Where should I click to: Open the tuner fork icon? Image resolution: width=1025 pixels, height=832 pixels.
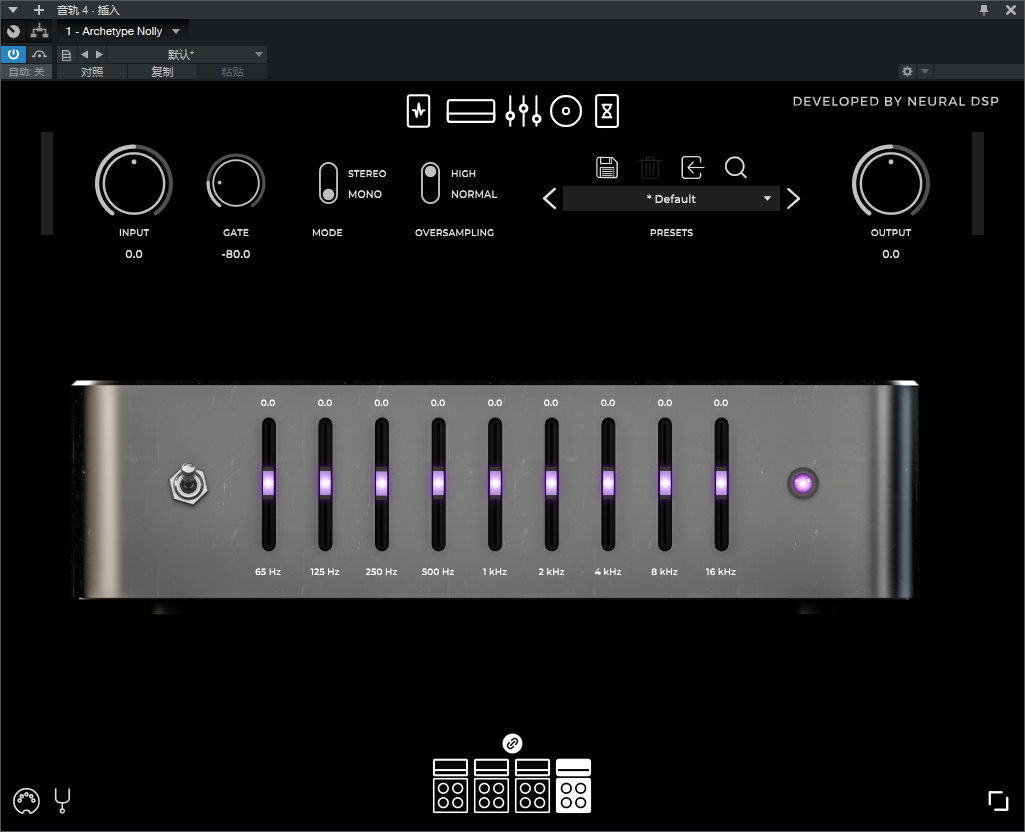(63, 801)
